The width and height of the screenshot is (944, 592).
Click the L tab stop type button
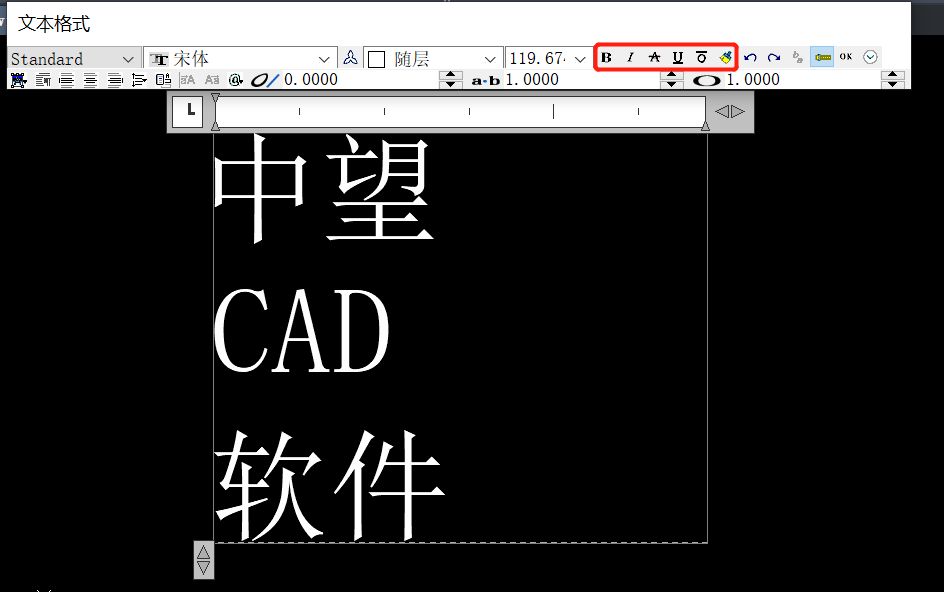pos(188,111)
